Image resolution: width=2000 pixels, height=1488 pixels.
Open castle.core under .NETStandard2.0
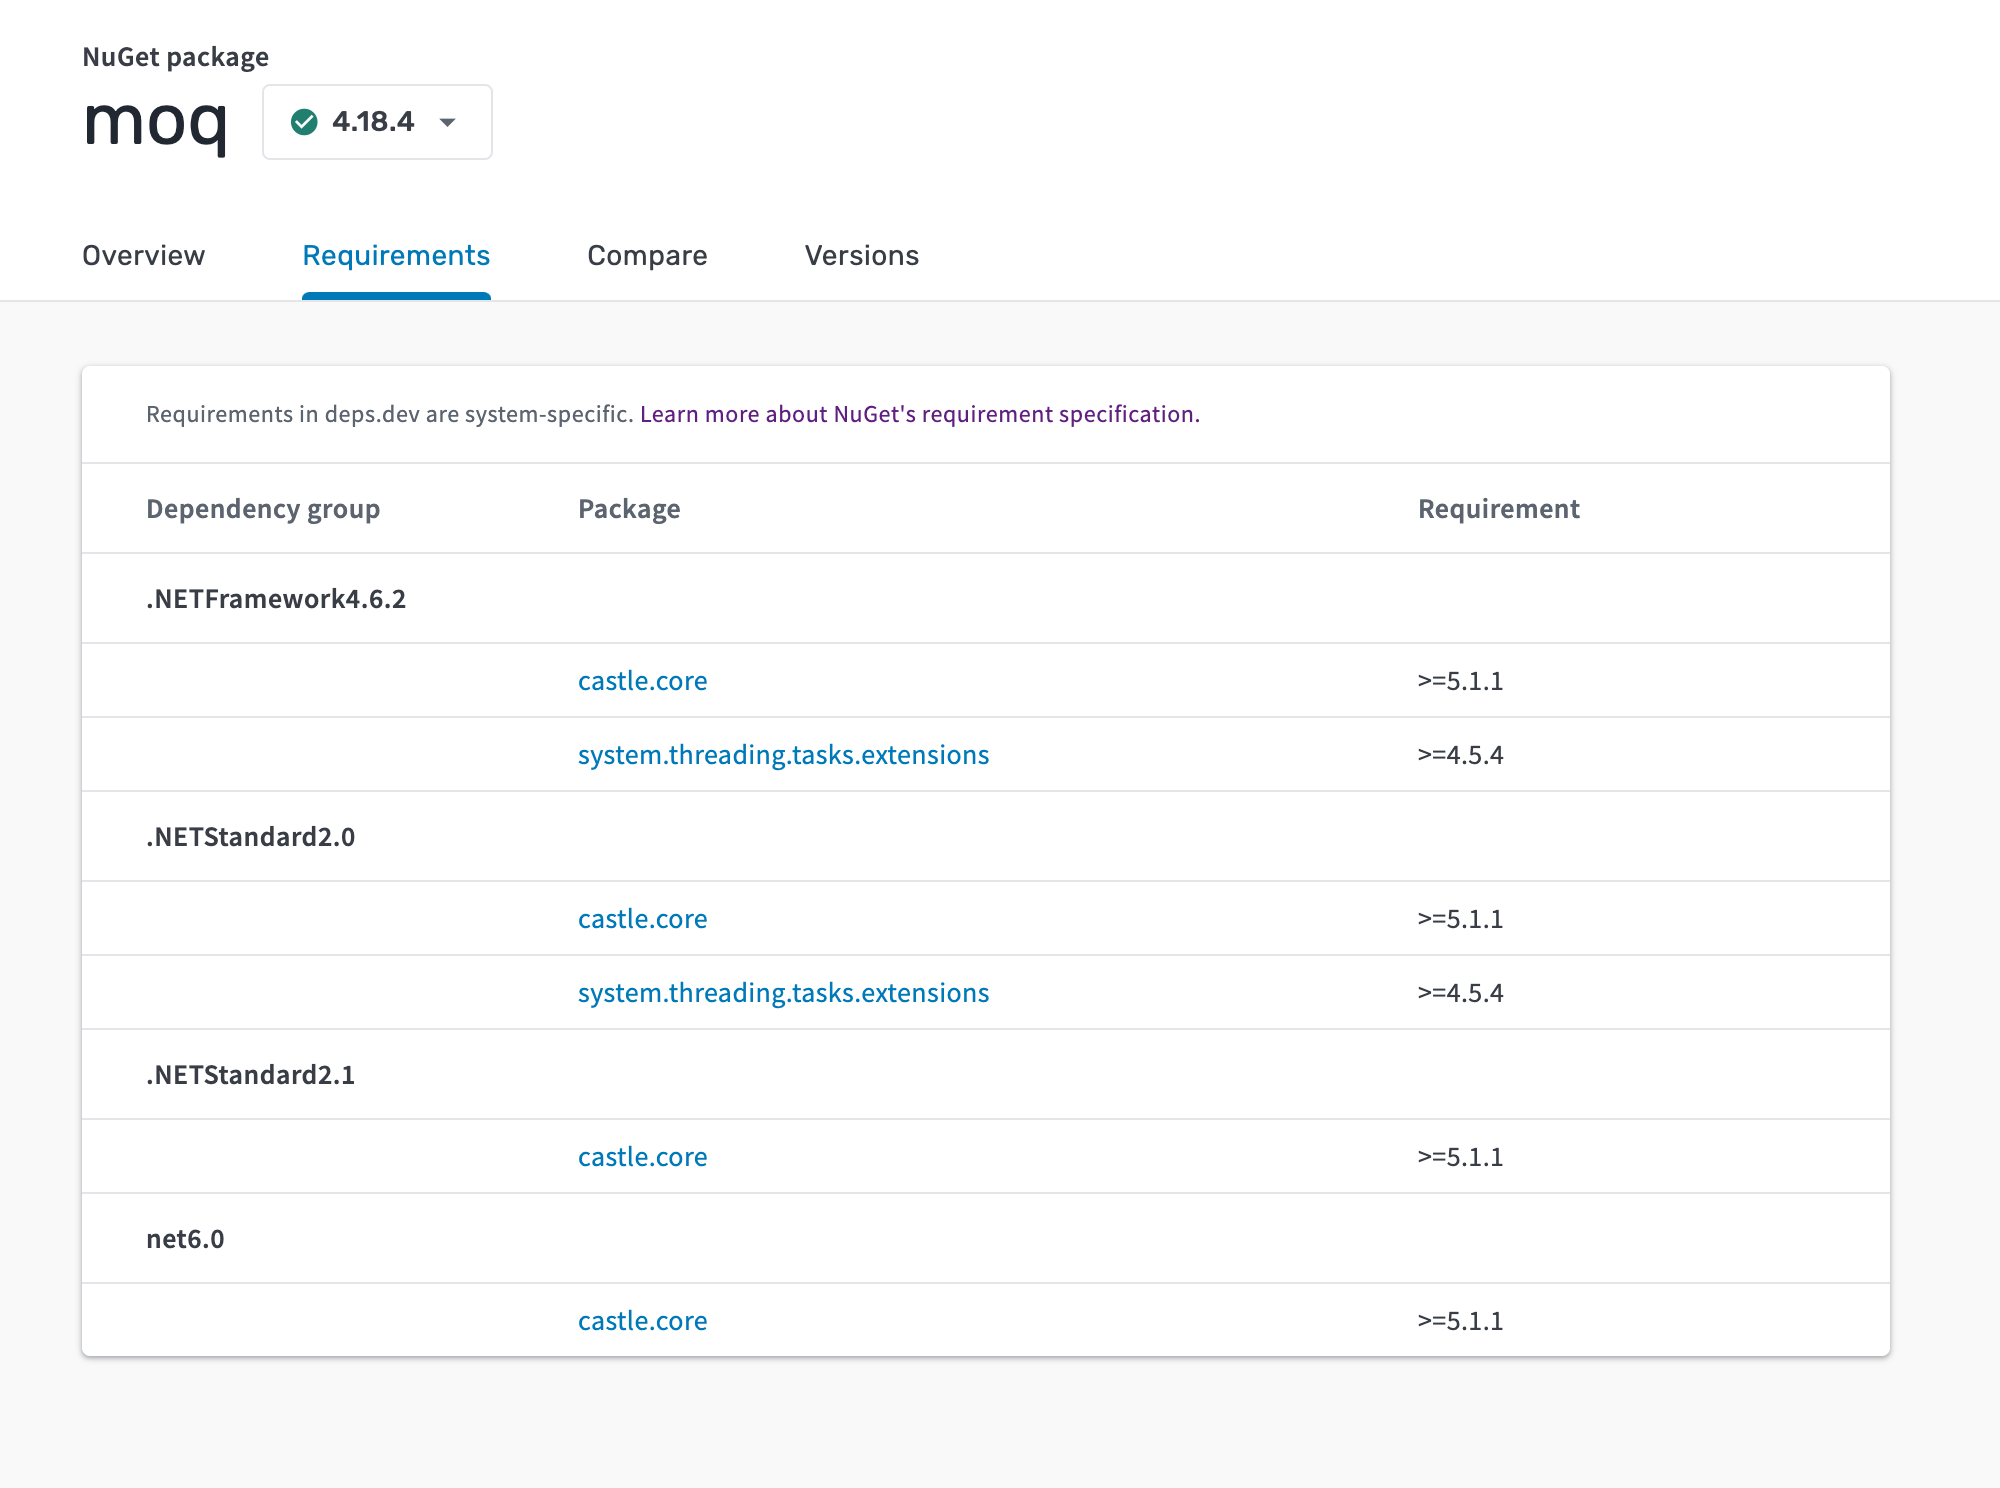(642, 919)
